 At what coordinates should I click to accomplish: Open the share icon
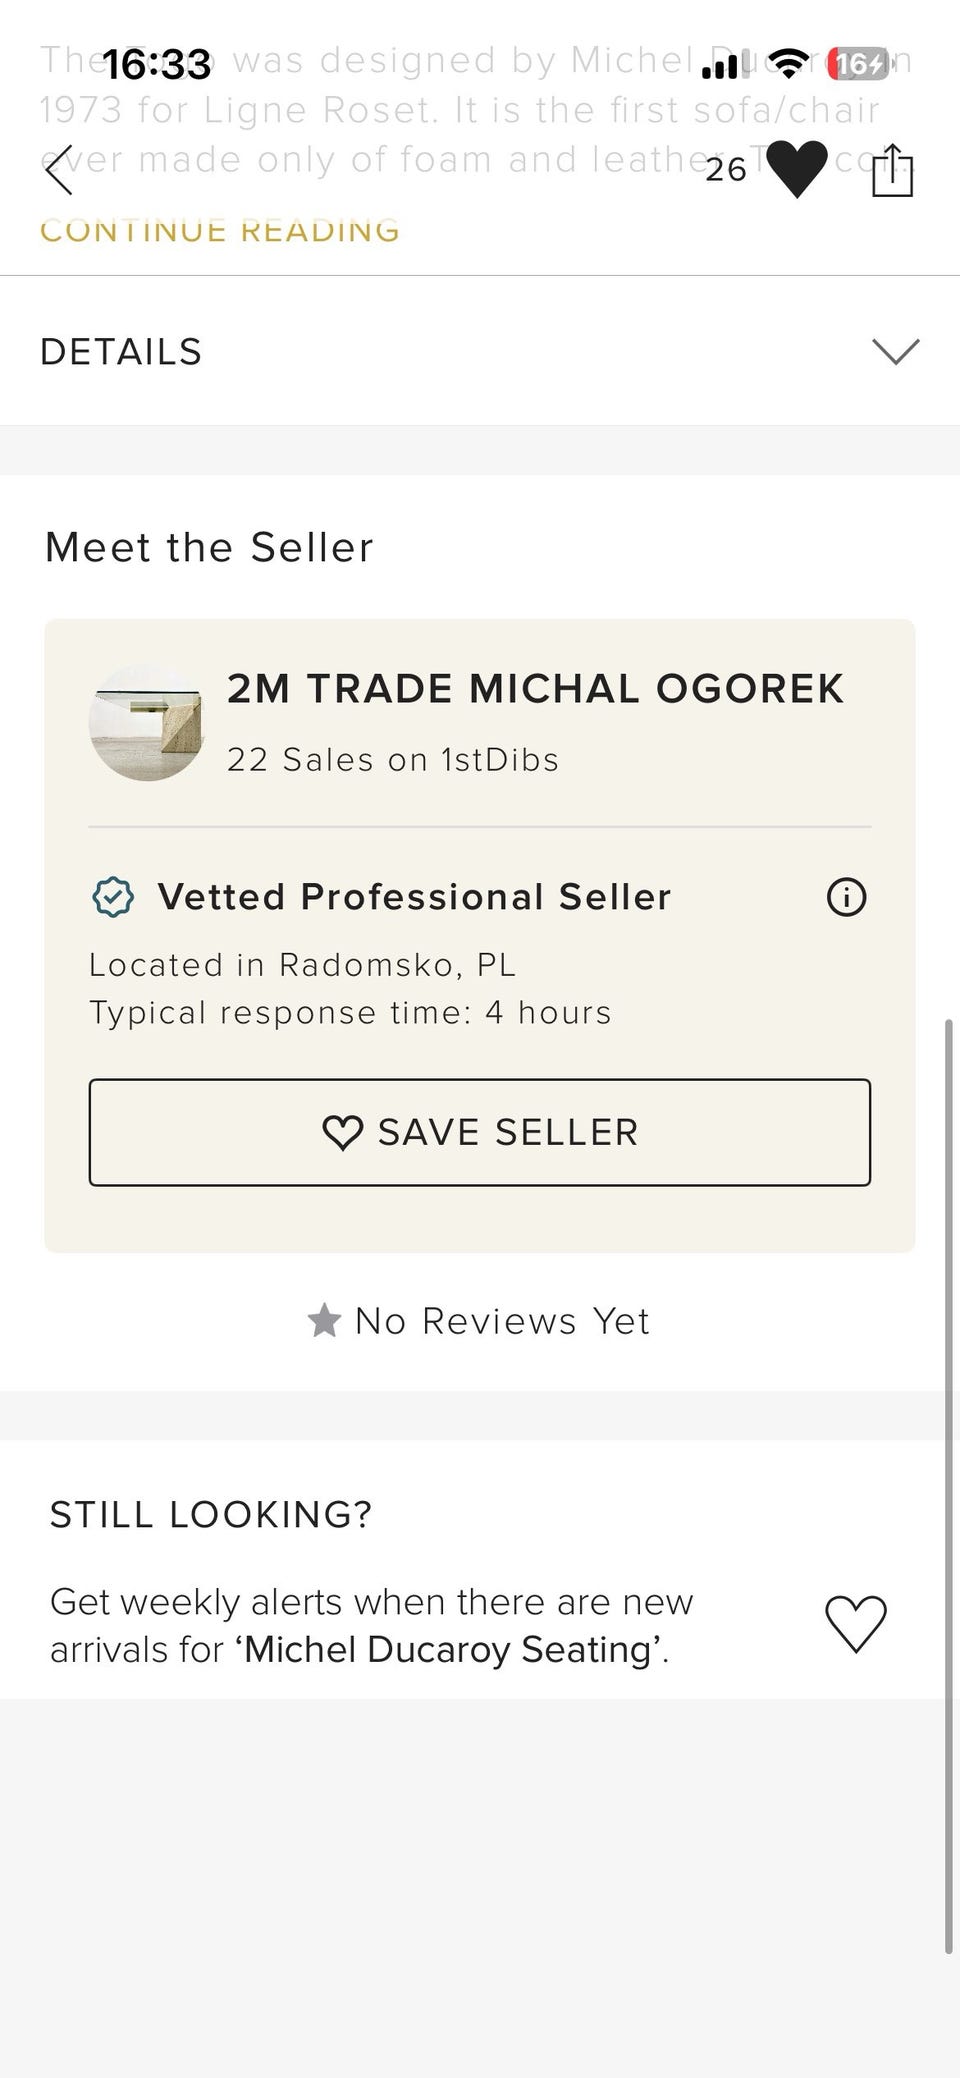pyautogui.click(x=892, y=170)
